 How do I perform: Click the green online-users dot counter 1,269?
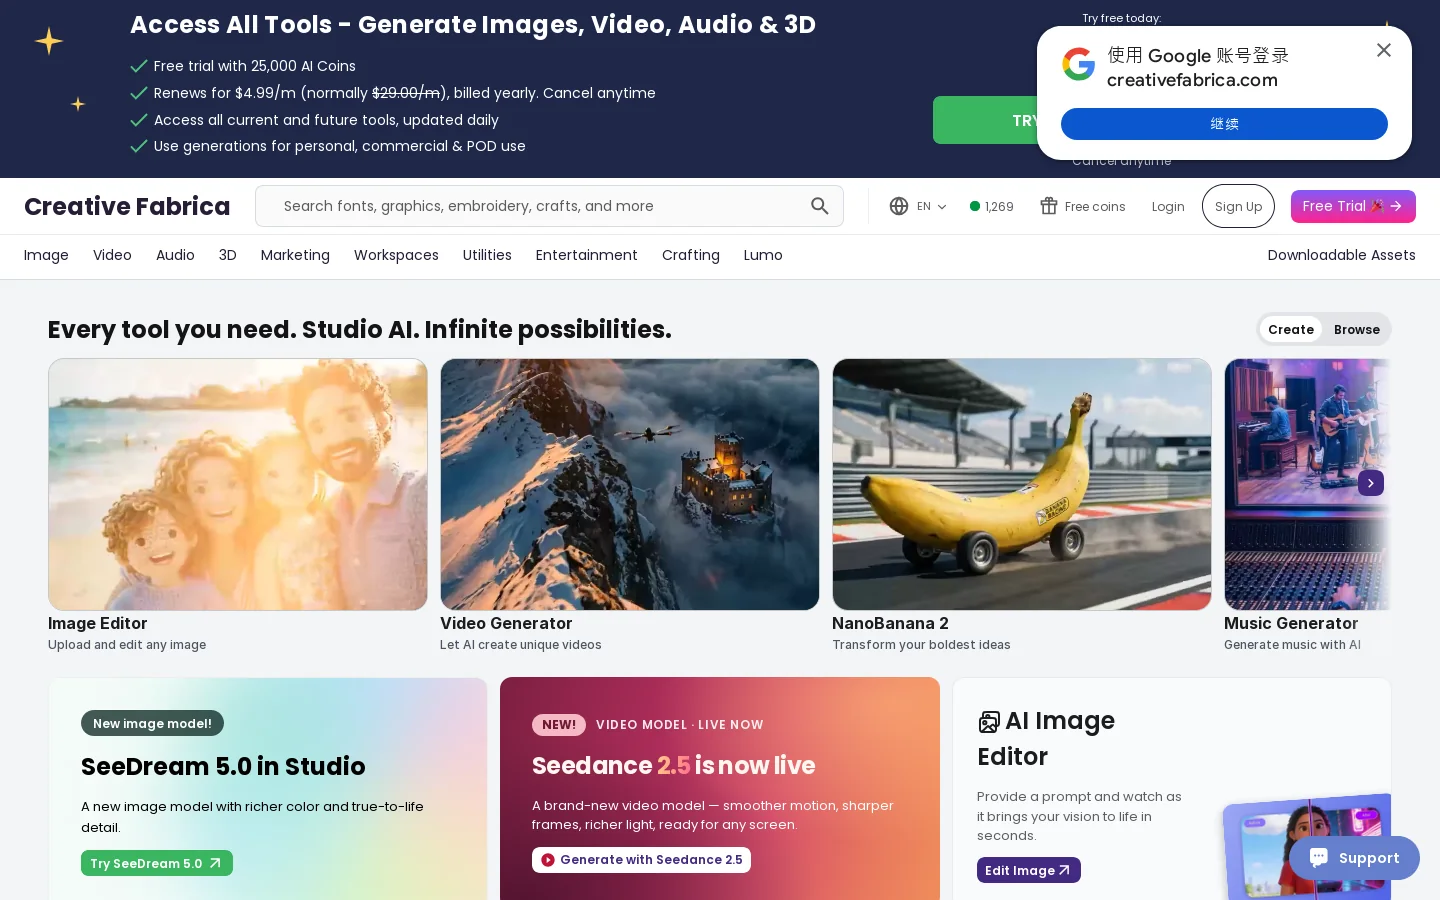pyautogui.click(x=992, y=206)
